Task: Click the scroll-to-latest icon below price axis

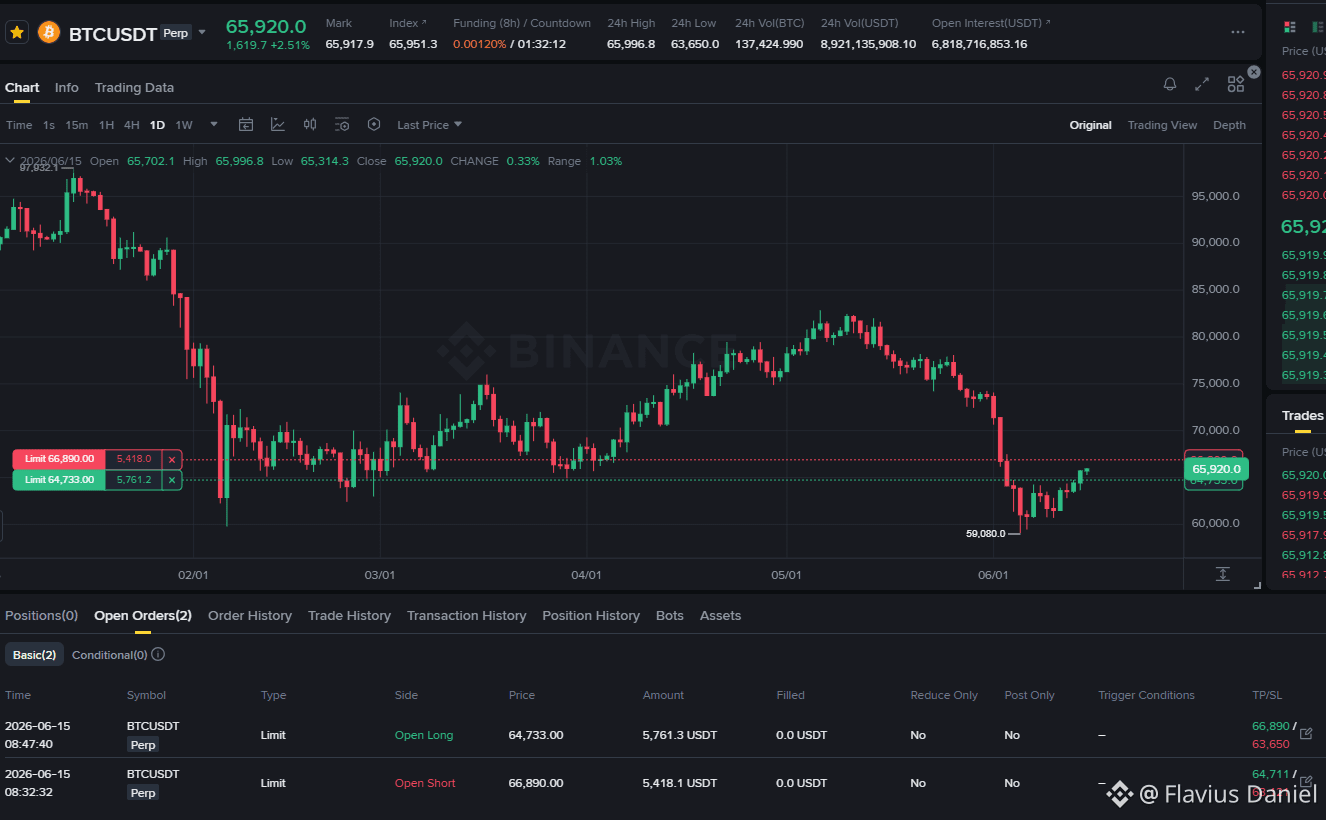Action: pos(1223,573)
